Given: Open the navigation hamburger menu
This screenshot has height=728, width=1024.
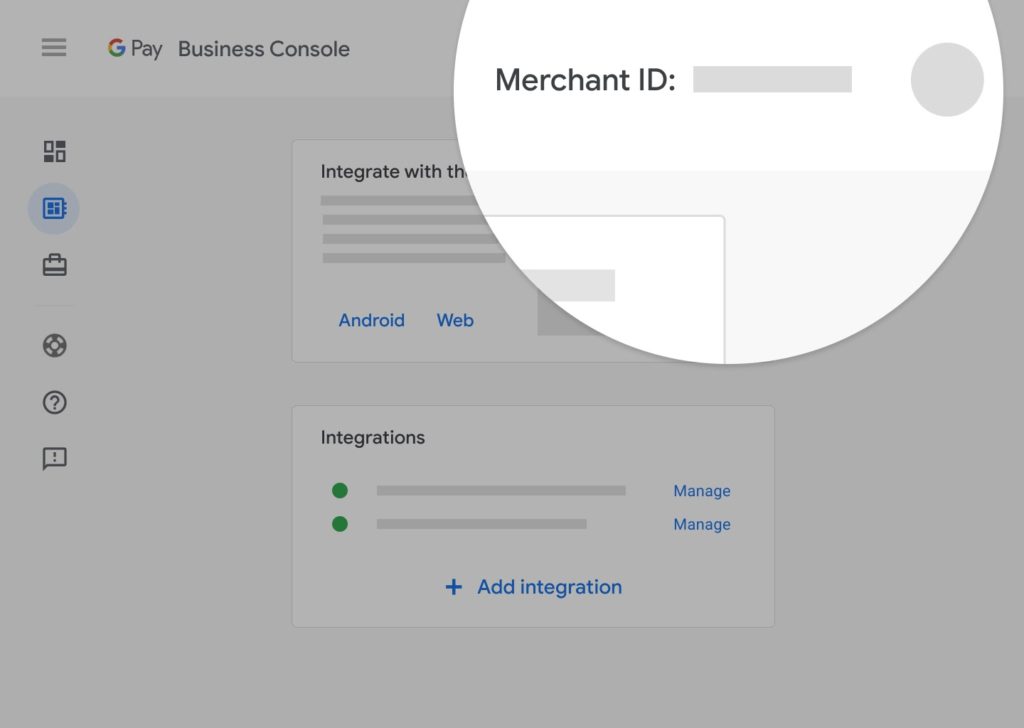Looking at the screenshot, I should tap(53, 48).
